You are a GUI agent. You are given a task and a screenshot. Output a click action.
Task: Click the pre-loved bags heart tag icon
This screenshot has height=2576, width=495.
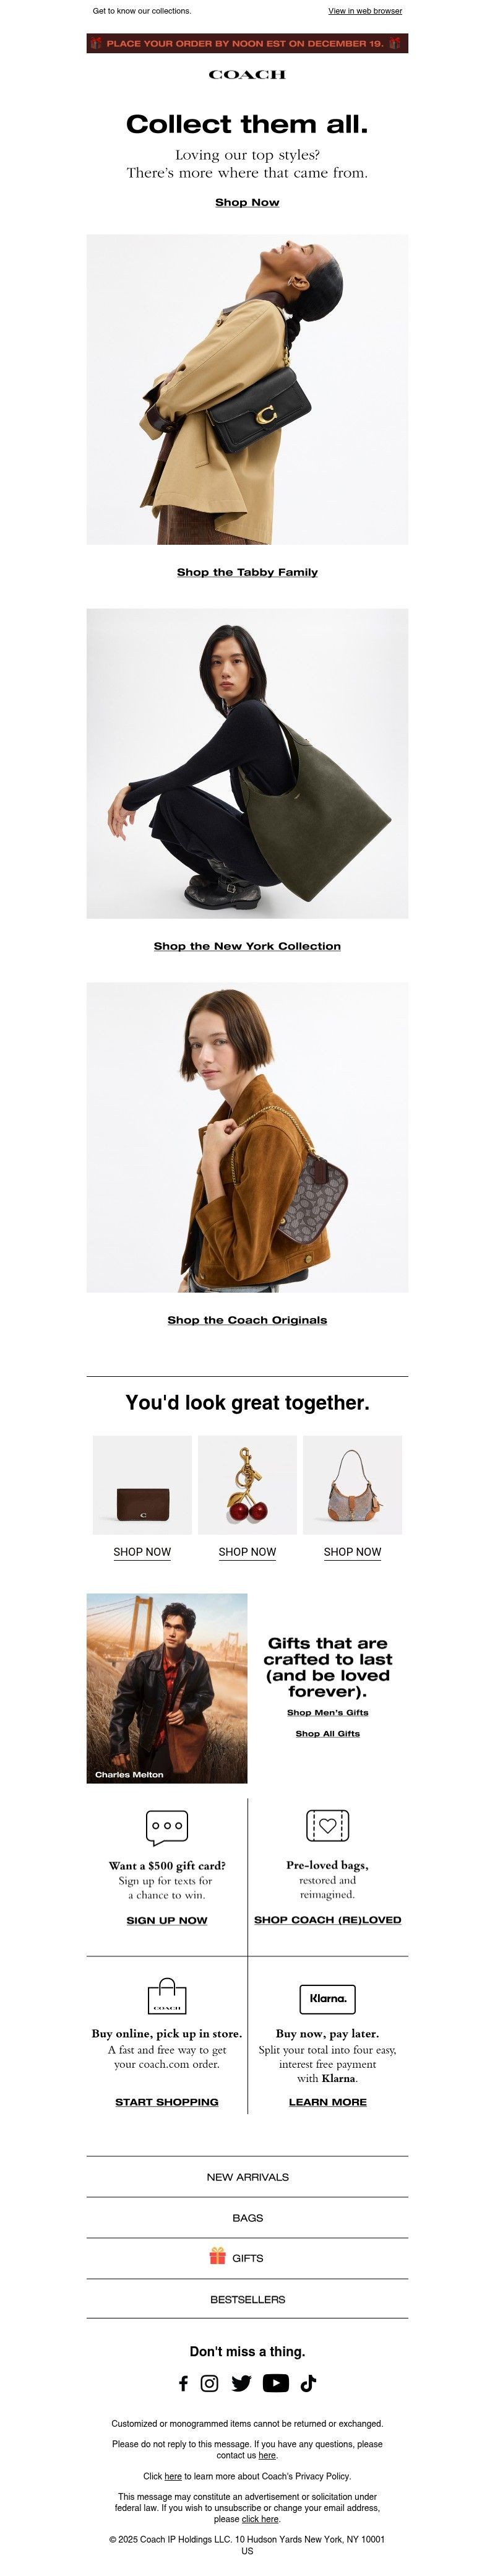328,1825
